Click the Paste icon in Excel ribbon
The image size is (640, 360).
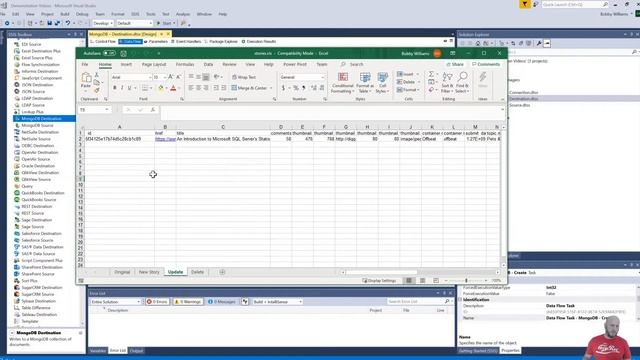click(x=86, y=78)
